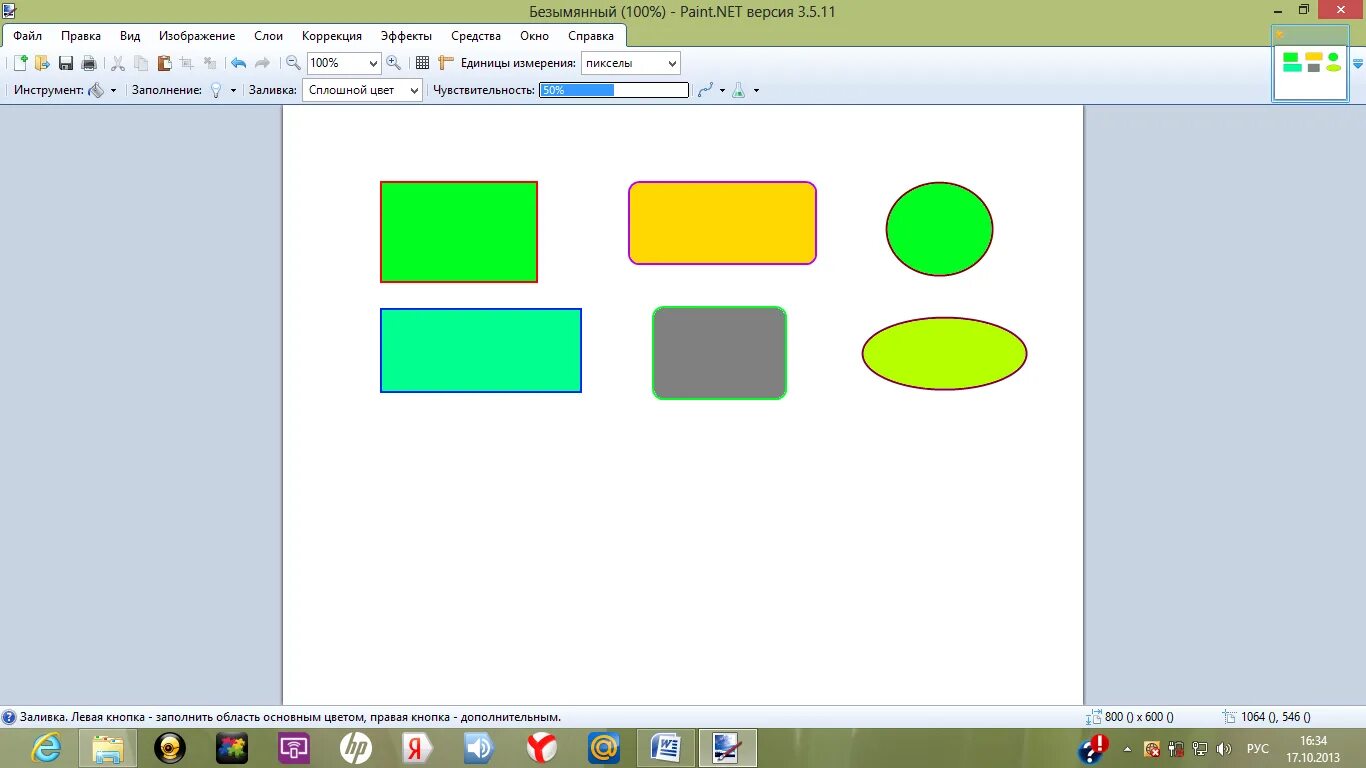This screenshot has width=1366, height=768.
Task: Open the Средства menu
Action: tap(476, 36)
